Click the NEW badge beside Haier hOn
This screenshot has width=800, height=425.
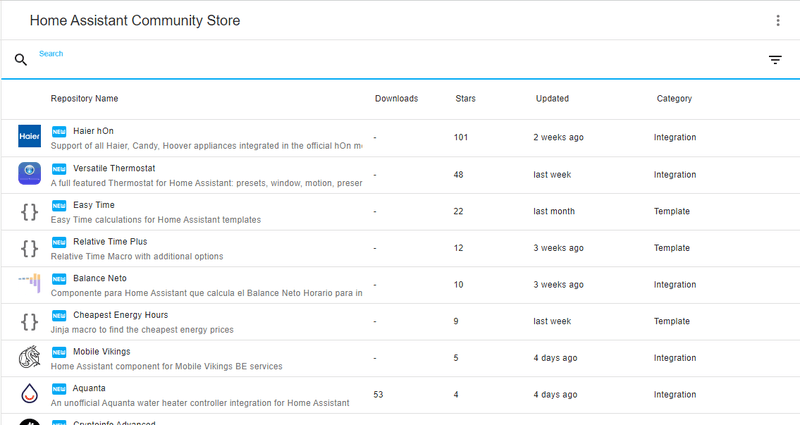pyautogui.click(x=59, y=132)
